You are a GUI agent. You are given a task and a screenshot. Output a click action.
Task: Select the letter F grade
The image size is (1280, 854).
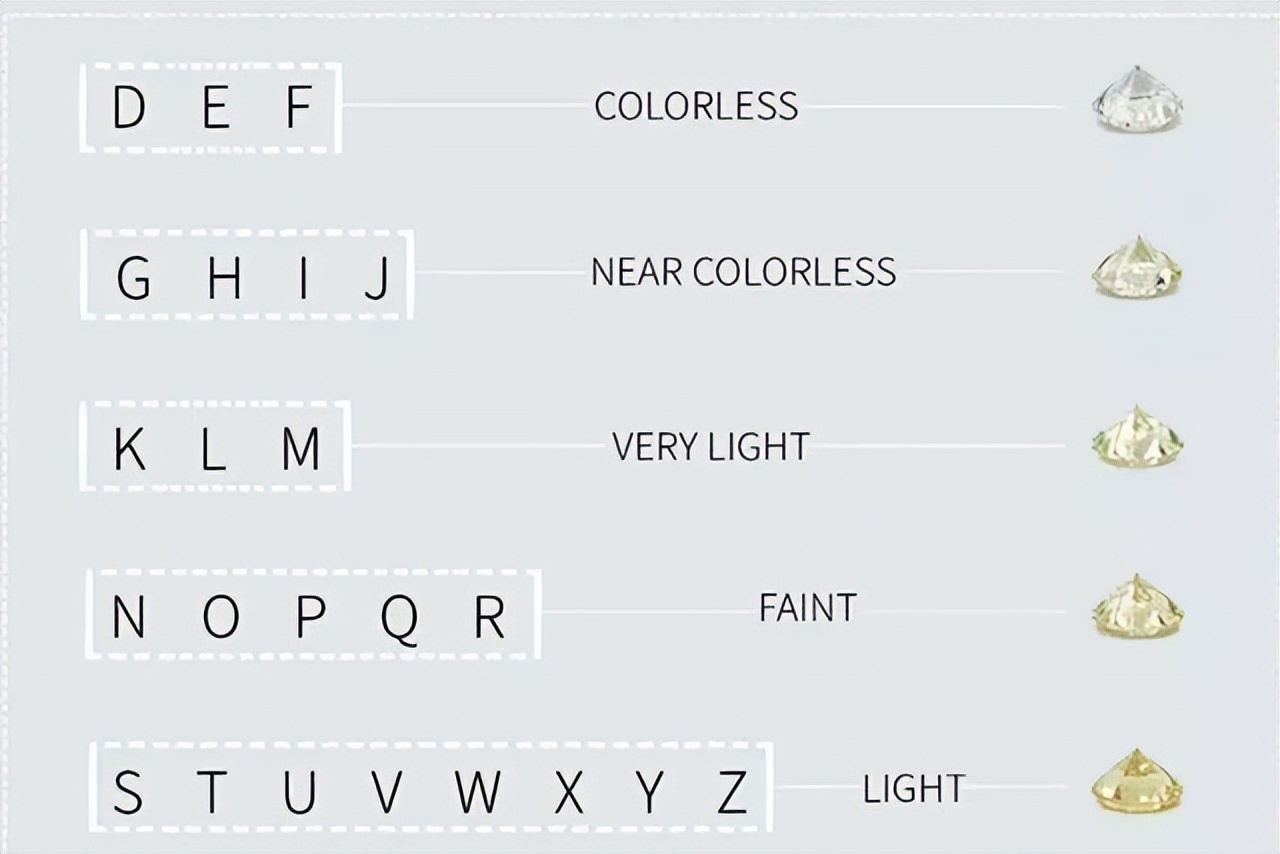point(300,108)
